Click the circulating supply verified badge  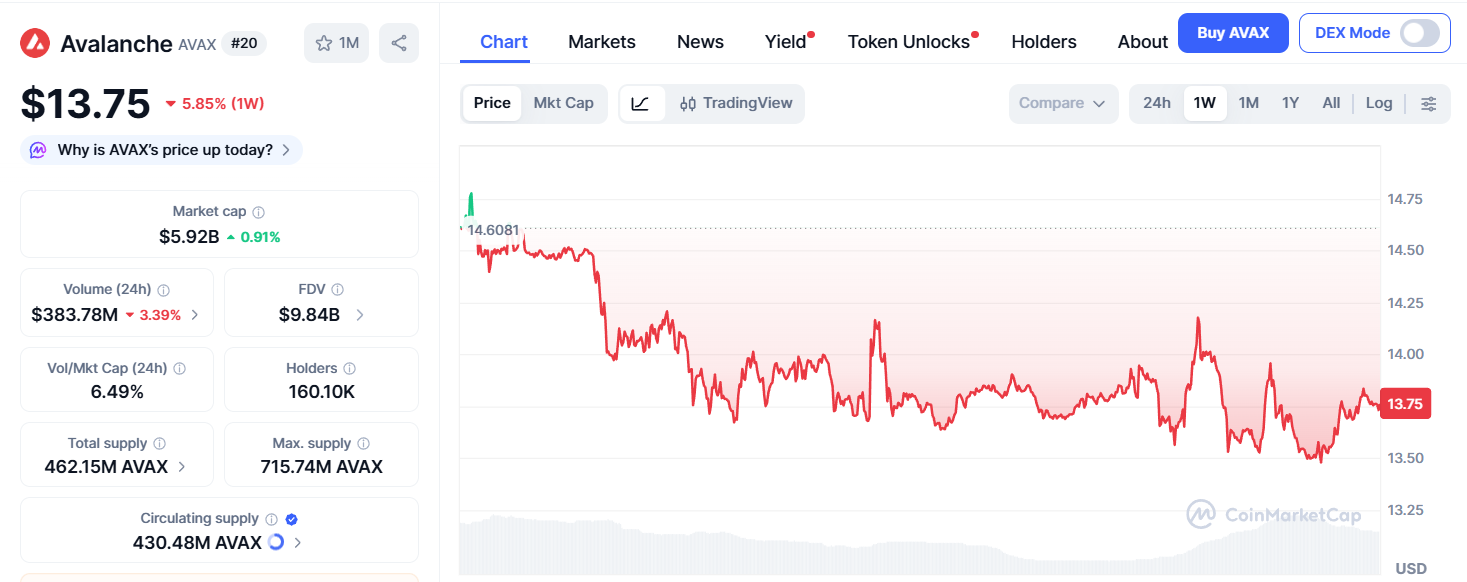coord(292,518)
